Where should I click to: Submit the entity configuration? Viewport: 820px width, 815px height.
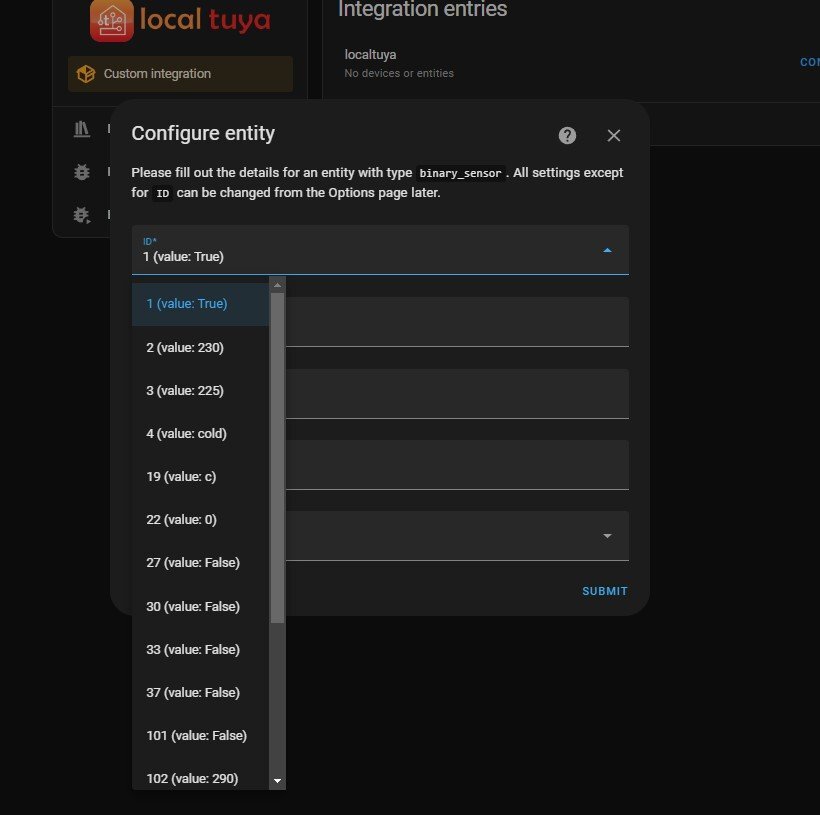click(605, 591)
